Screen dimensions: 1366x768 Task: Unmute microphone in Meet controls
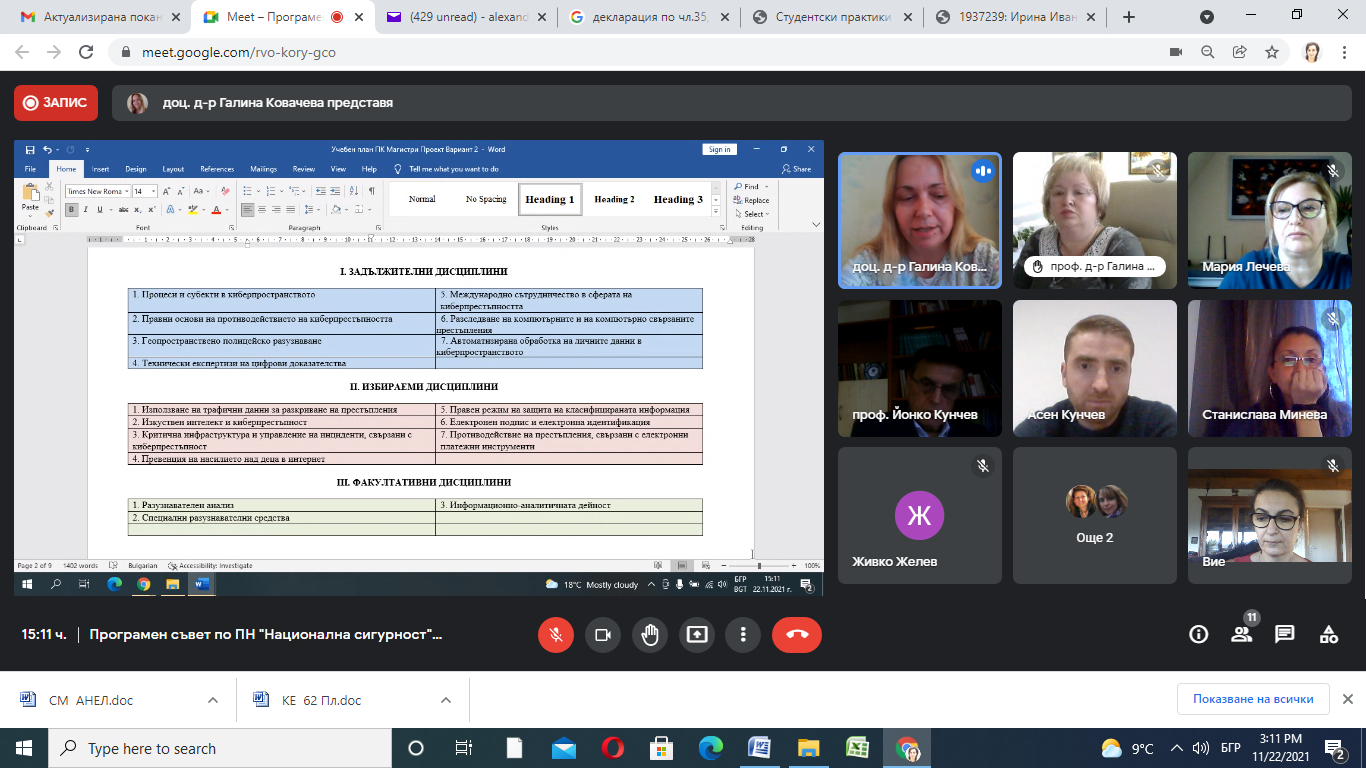[556, 635]
